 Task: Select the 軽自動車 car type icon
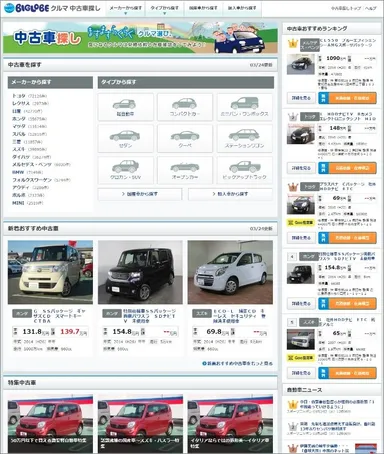(x=125, y=107)
